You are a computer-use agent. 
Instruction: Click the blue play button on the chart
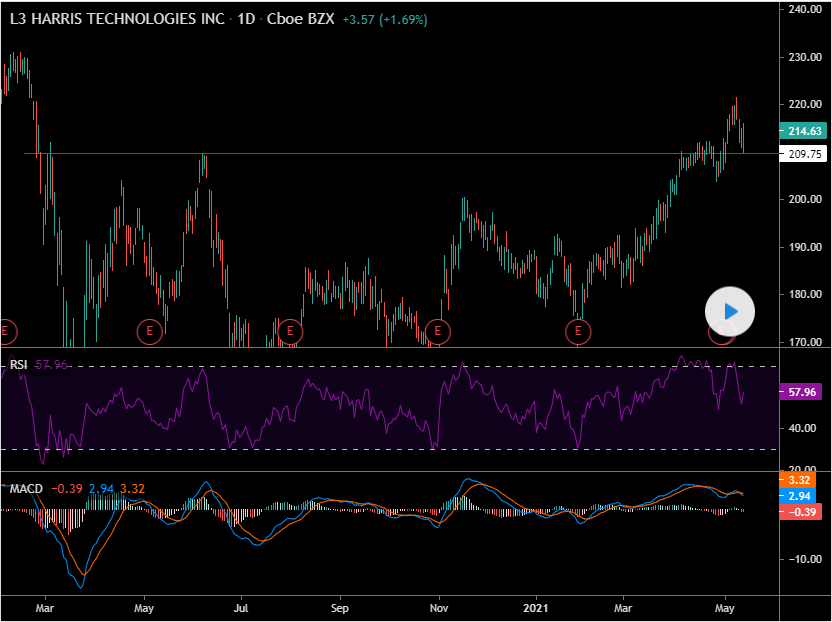[x=730, y=312]
